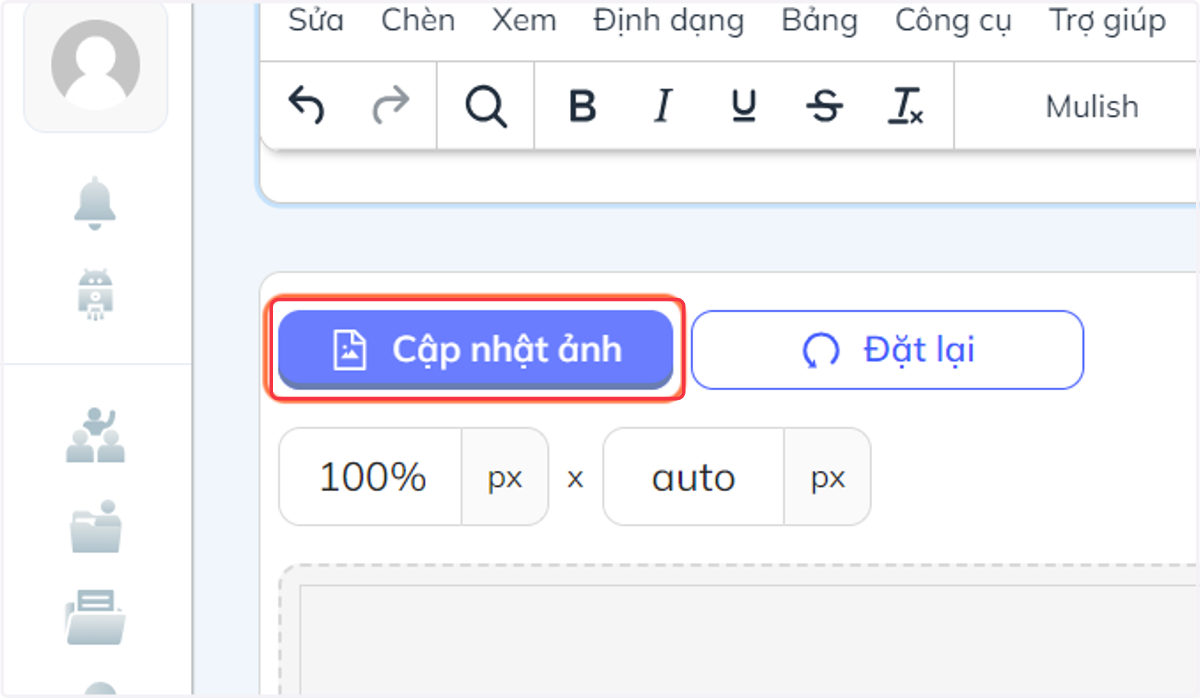The height and width of the screenshot is (698, 1200).
Task: Open the Bảng menu
Action: tap(819, 20)
